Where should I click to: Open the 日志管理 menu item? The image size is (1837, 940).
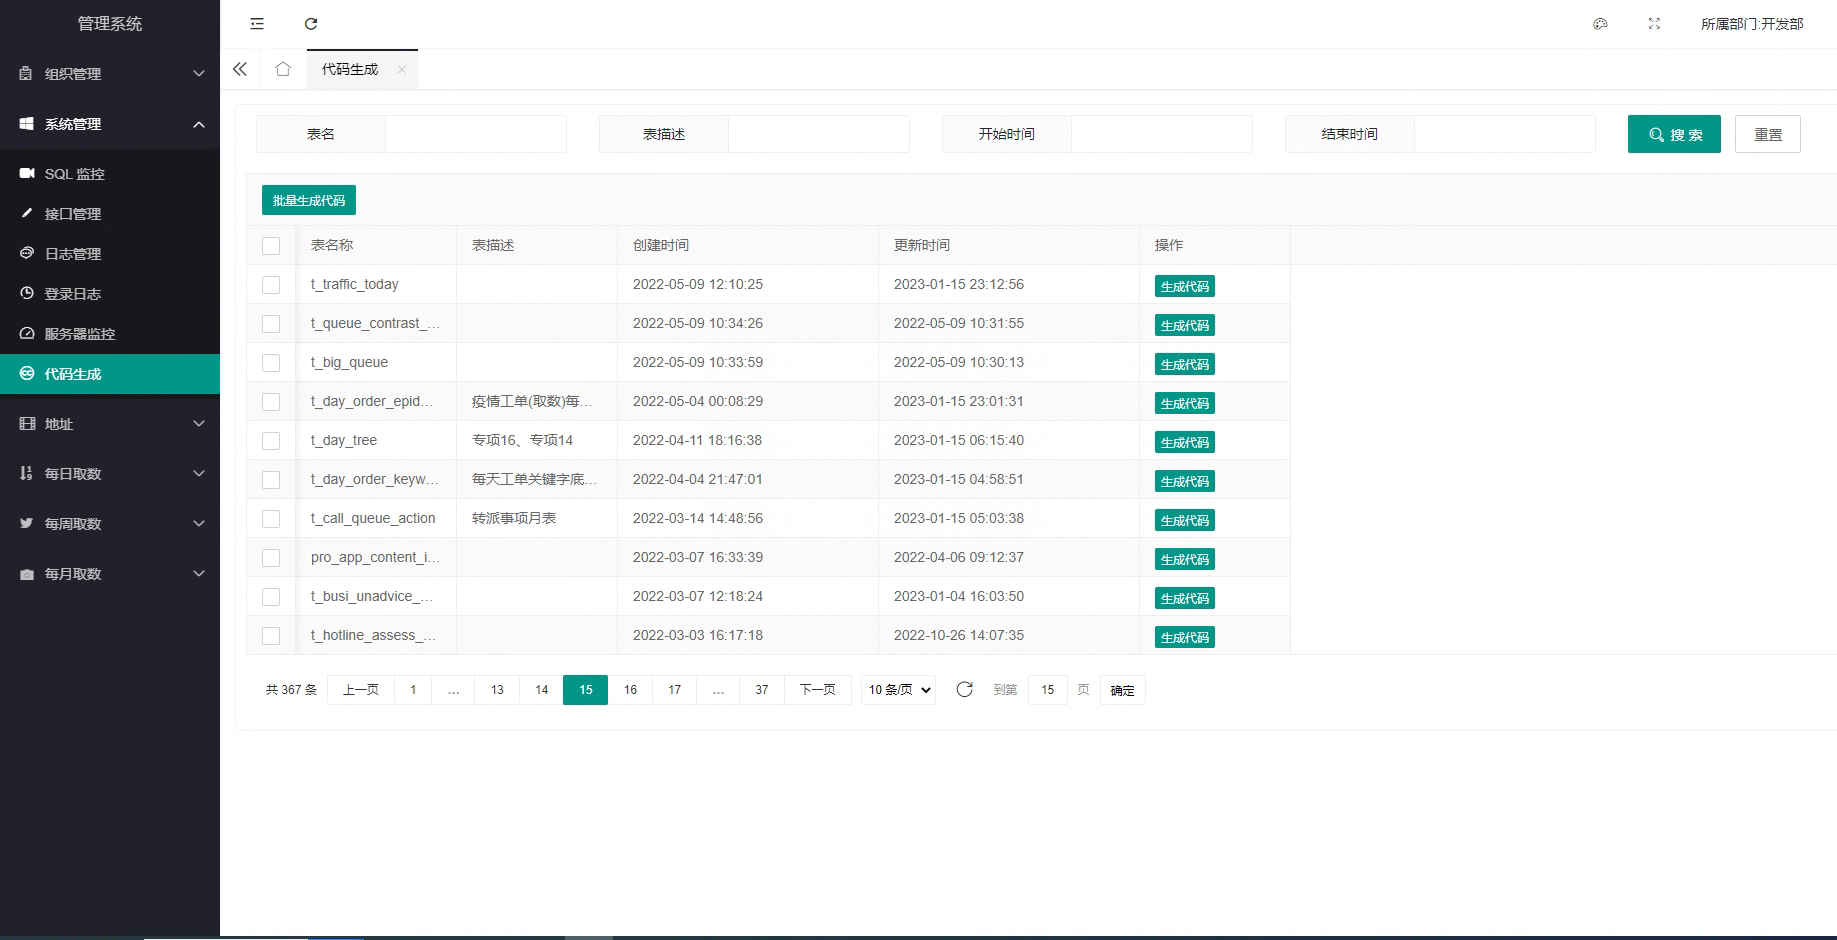[110, 254]
